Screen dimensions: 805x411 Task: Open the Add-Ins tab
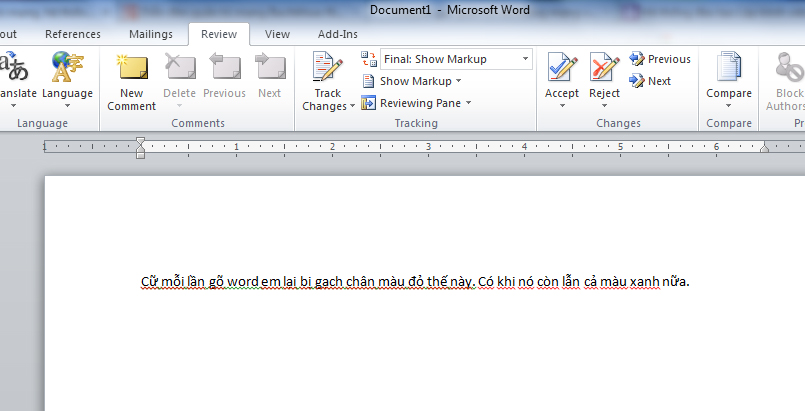point(337,34)
